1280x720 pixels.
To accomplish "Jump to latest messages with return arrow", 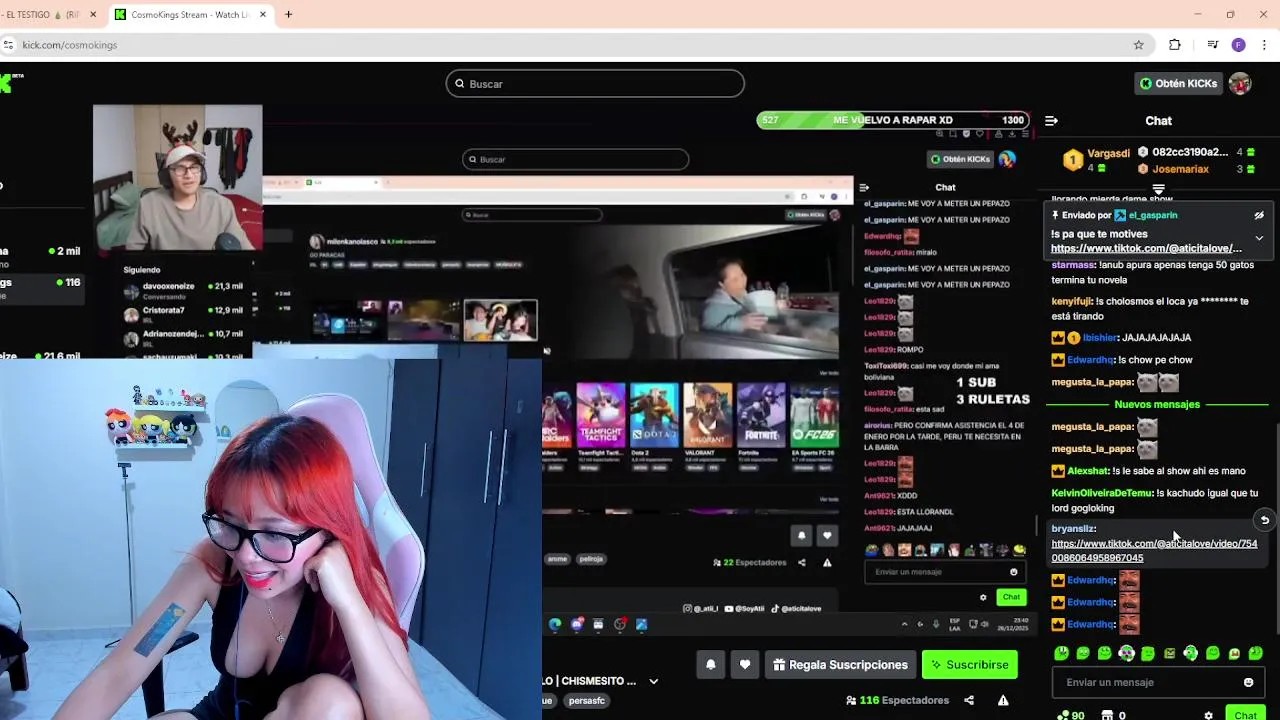I will tap(1264, 520).
